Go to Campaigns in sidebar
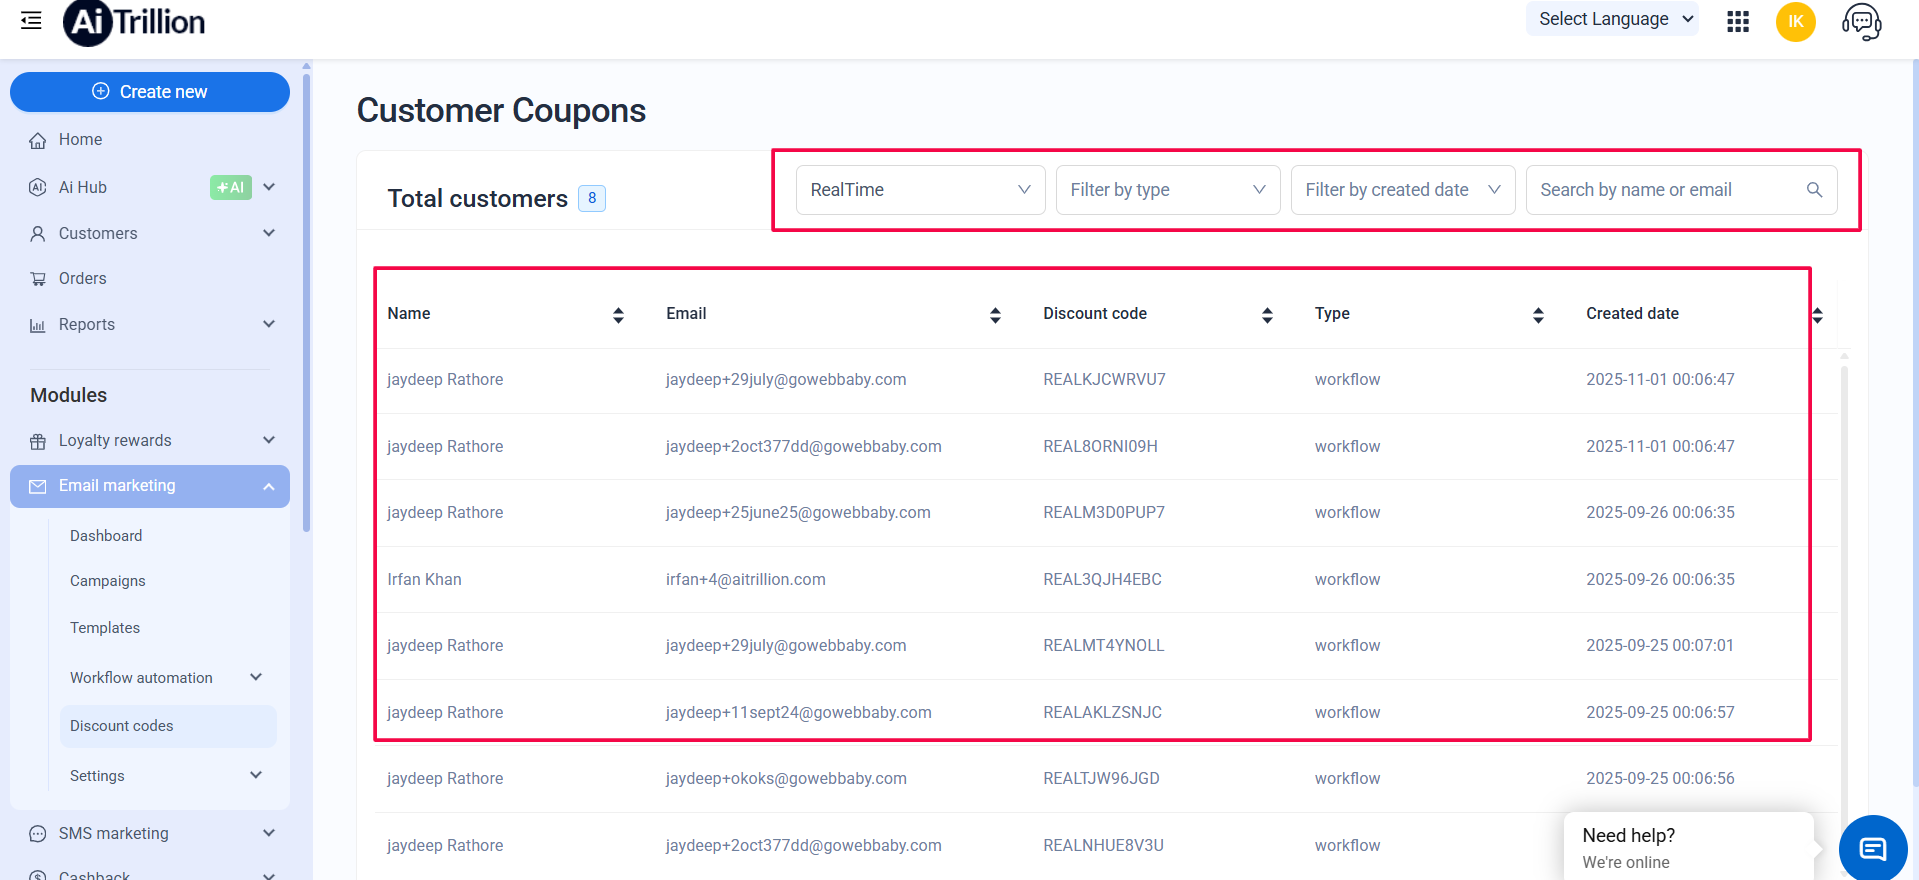1919x880 pixels. (x=108, y=581)
